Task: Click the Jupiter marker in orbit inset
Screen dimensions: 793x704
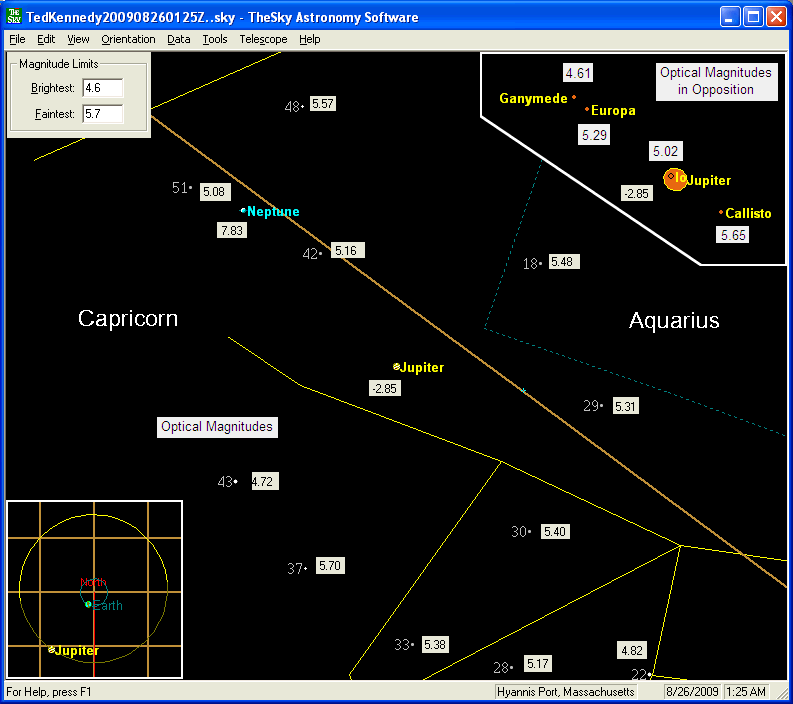Action: coord(51,650)
